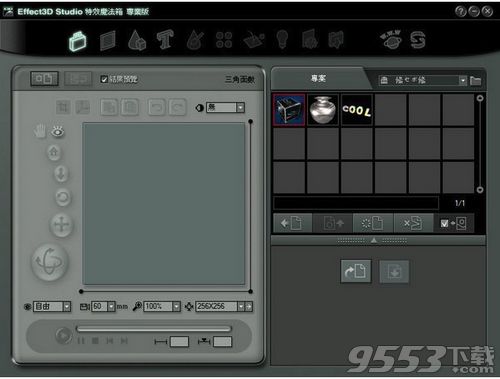500x379 pixels.
Task: Click the home reset view button
Action: tap(54, 153)
